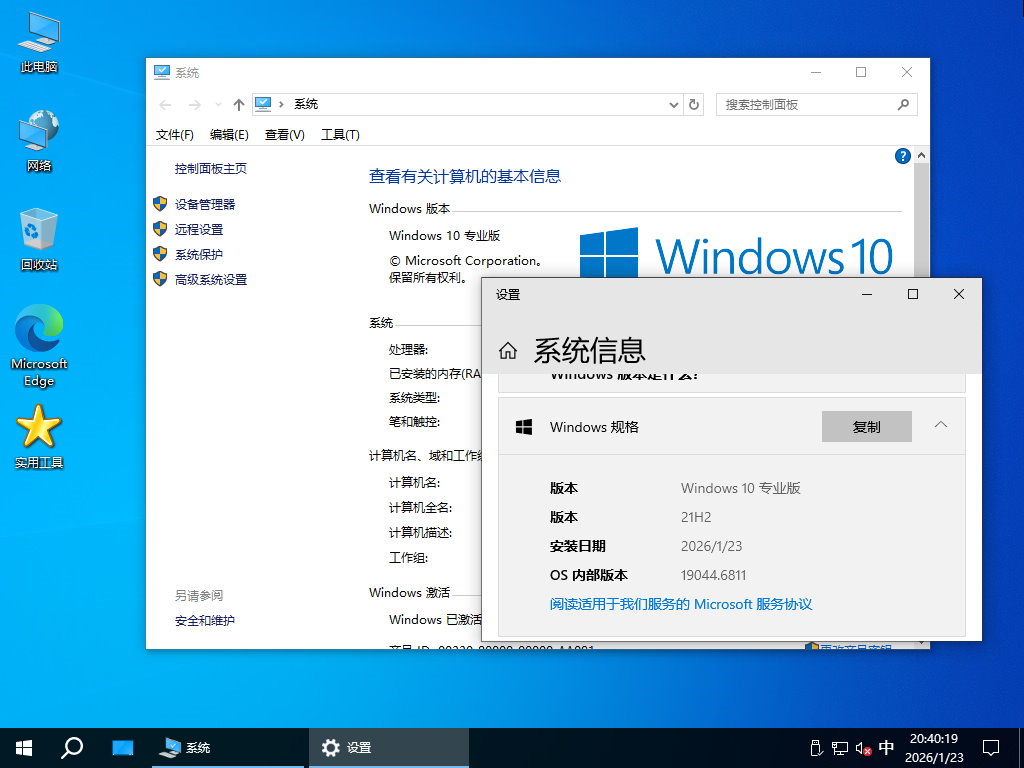Open the 查看 menu
Image resolution: width=1024 pixels, height=768 pixels.
[284, 135]
